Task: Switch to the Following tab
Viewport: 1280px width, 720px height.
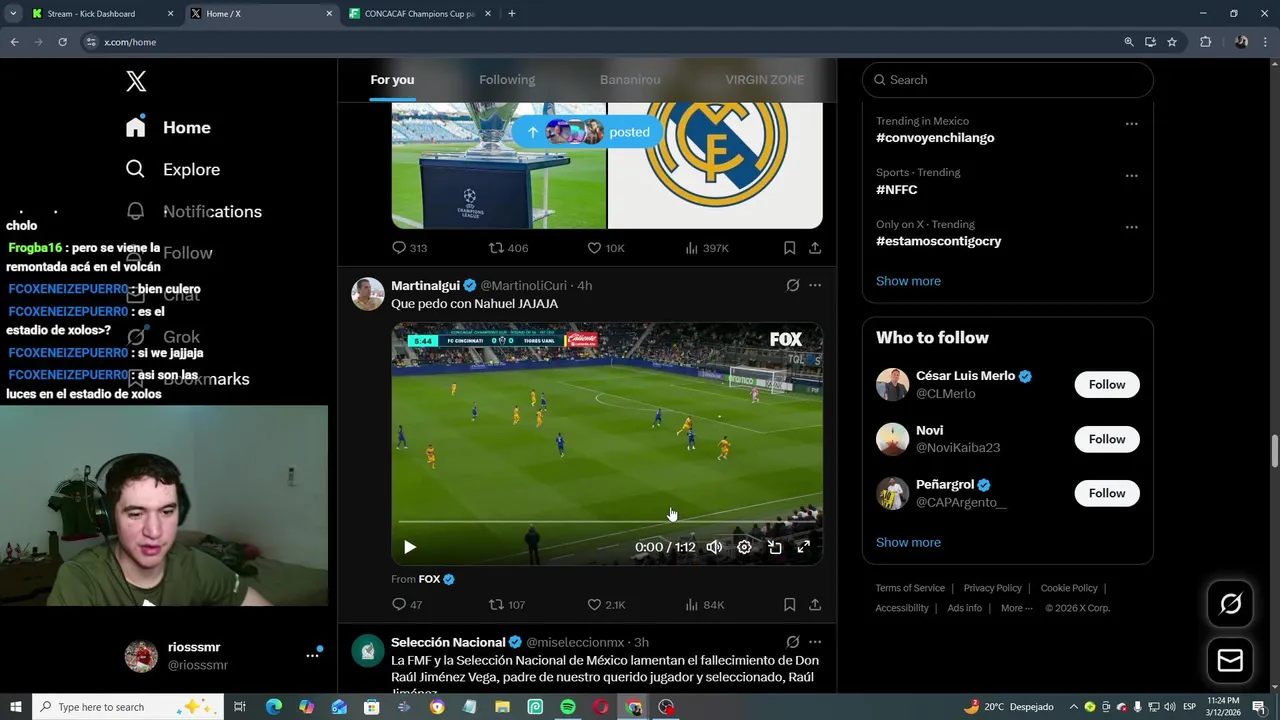Action: (507, 80)
